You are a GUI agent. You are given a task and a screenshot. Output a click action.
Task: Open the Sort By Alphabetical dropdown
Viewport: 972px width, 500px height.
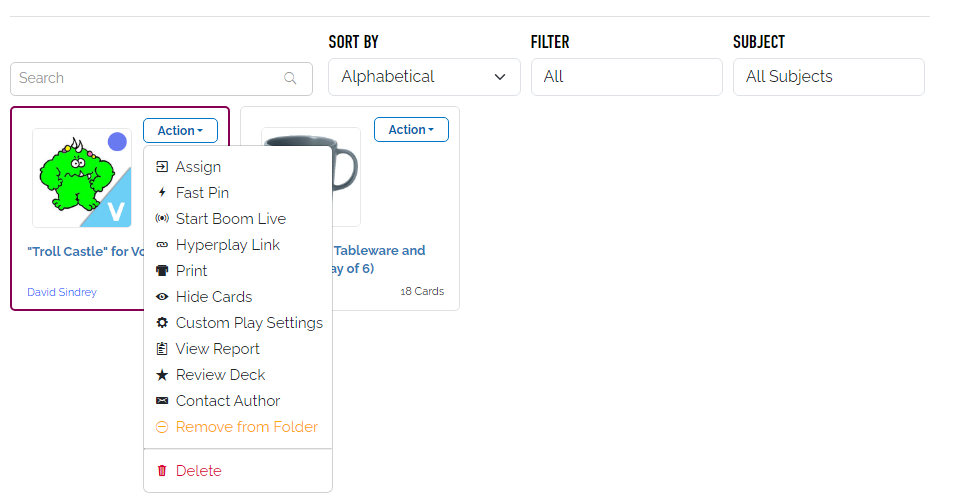pos(424,77)
